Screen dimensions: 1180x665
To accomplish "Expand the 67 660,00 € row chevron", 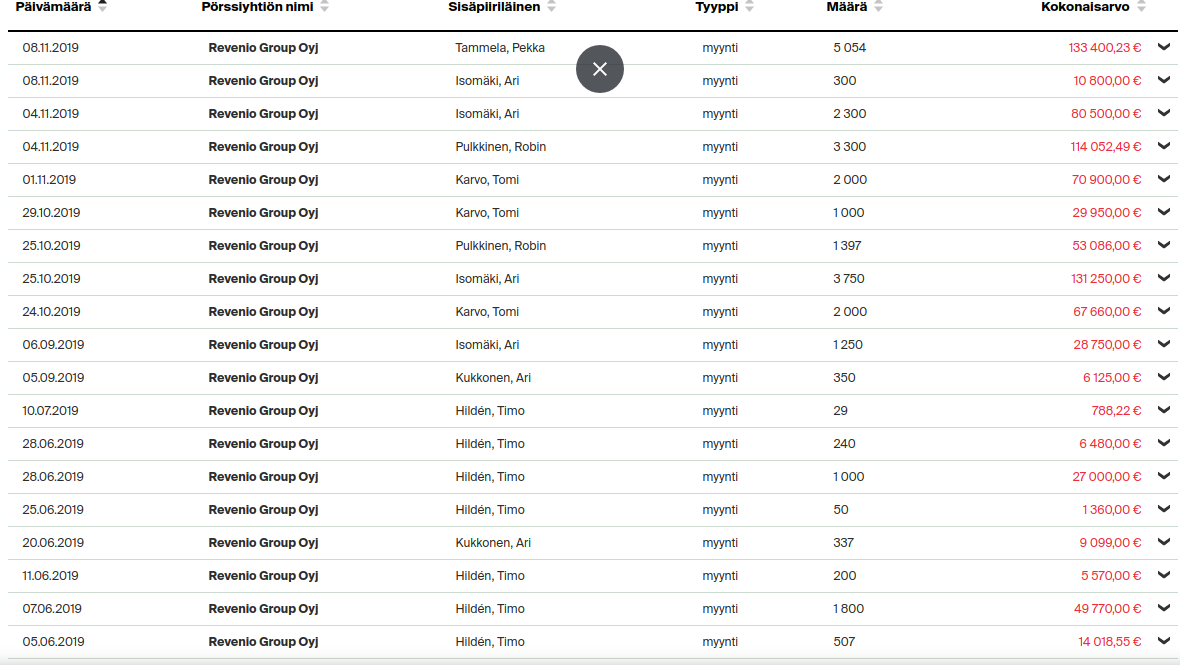I will click(1164, 311).
